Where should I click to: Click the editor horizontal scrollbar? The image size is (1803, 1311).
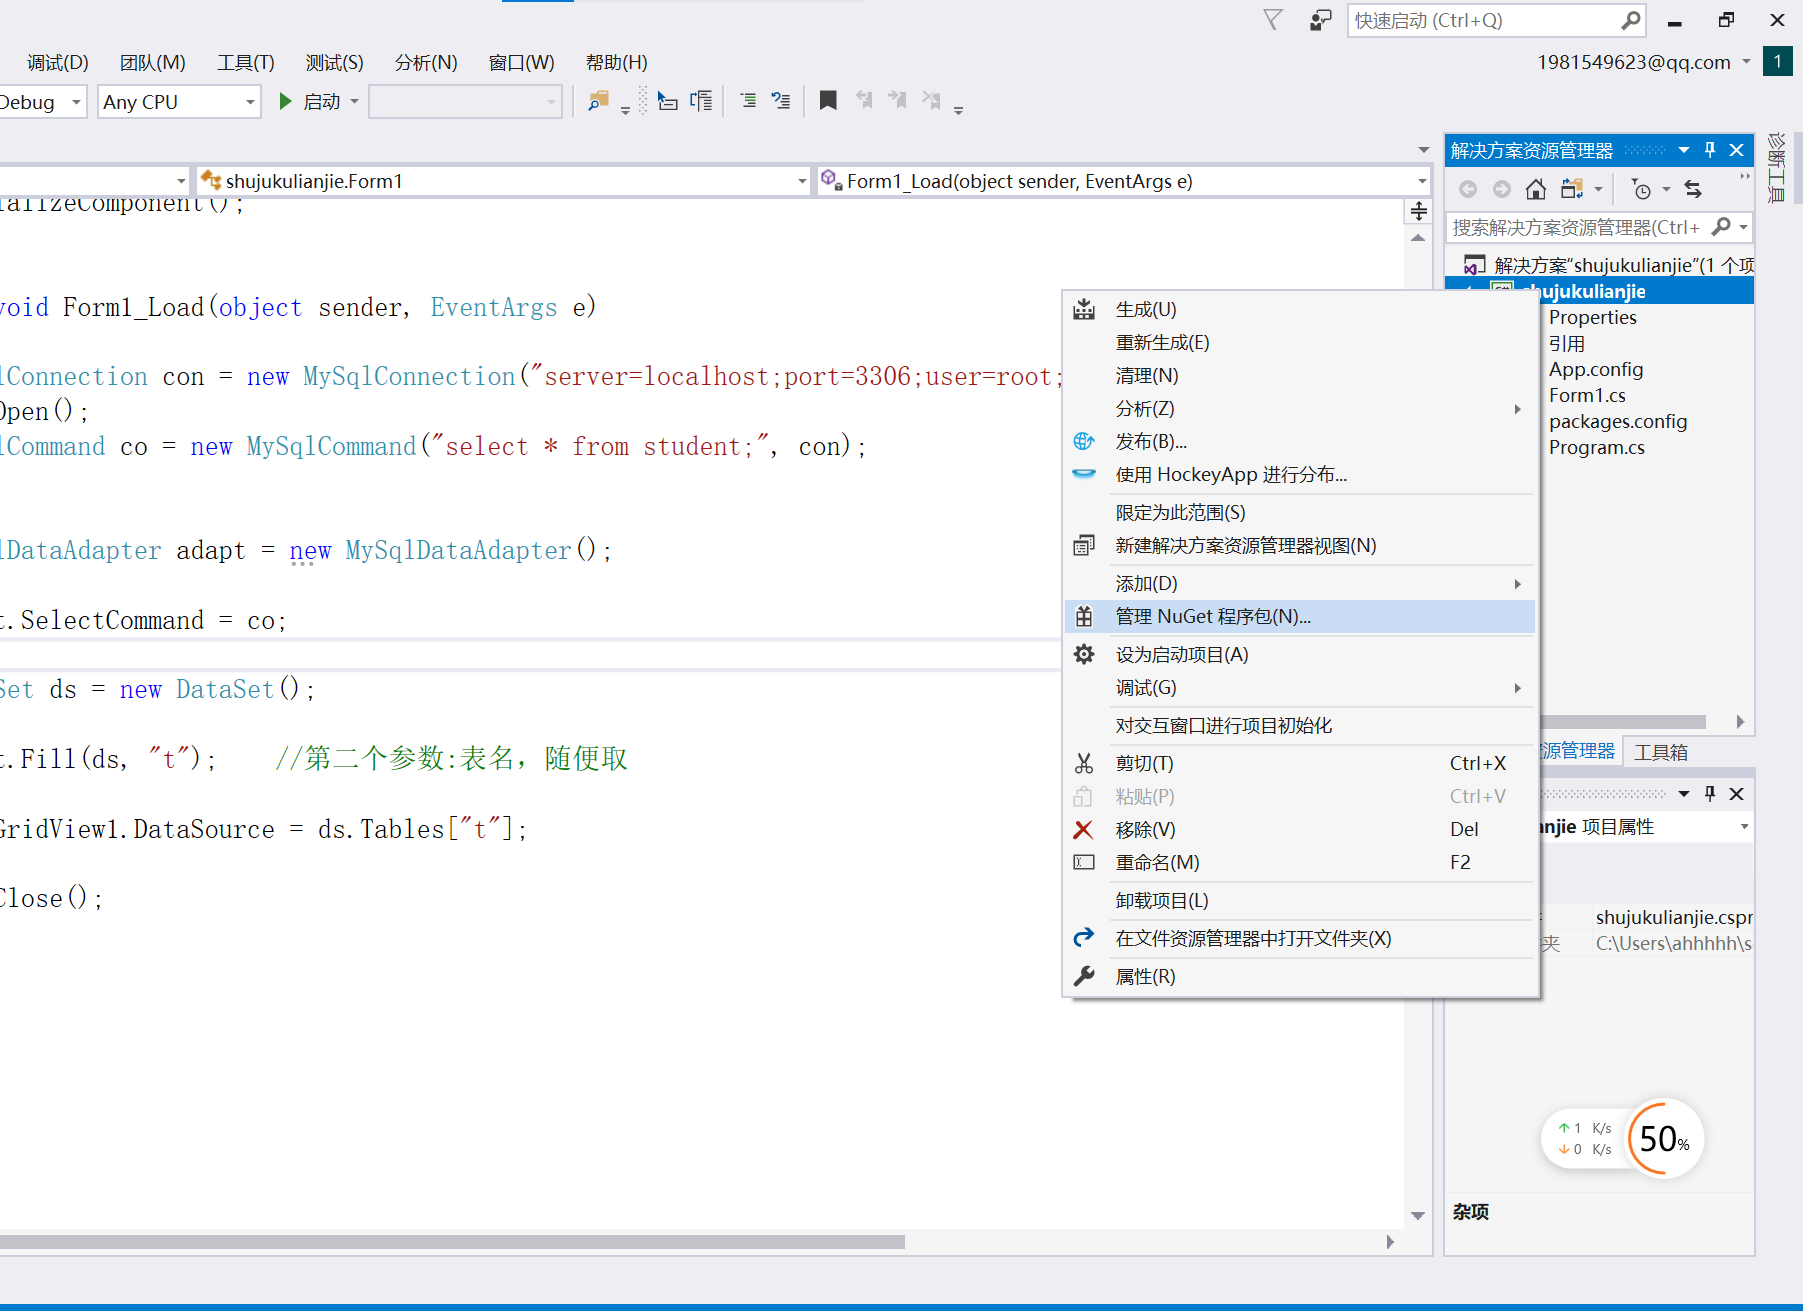click(x=450, y=1242)
